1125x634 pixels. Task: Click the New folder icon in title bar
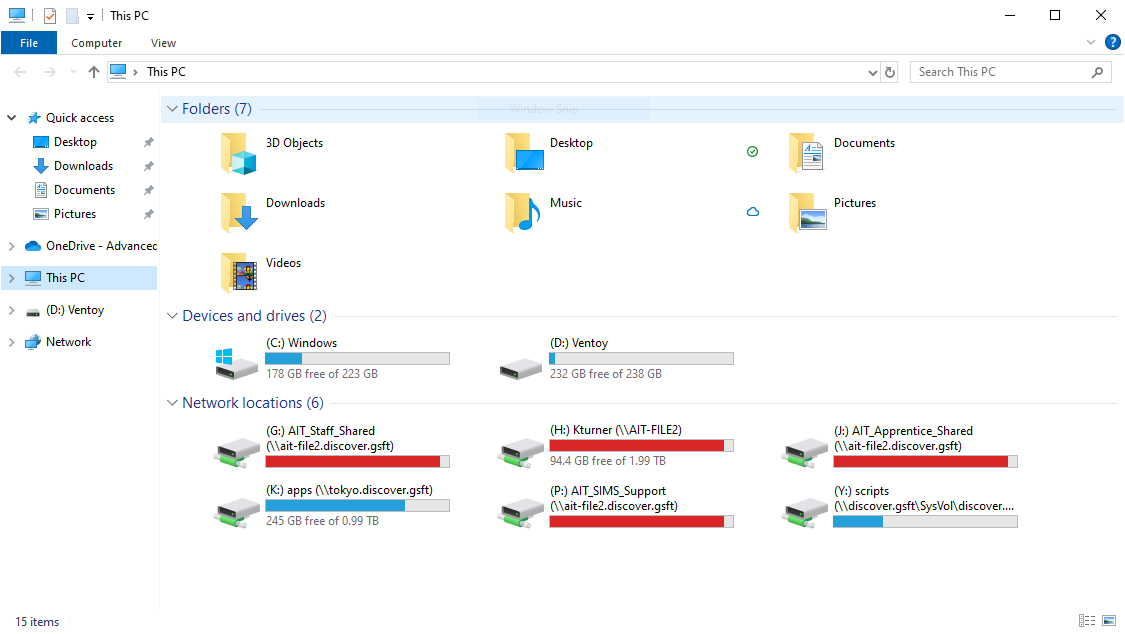(72, 16)
